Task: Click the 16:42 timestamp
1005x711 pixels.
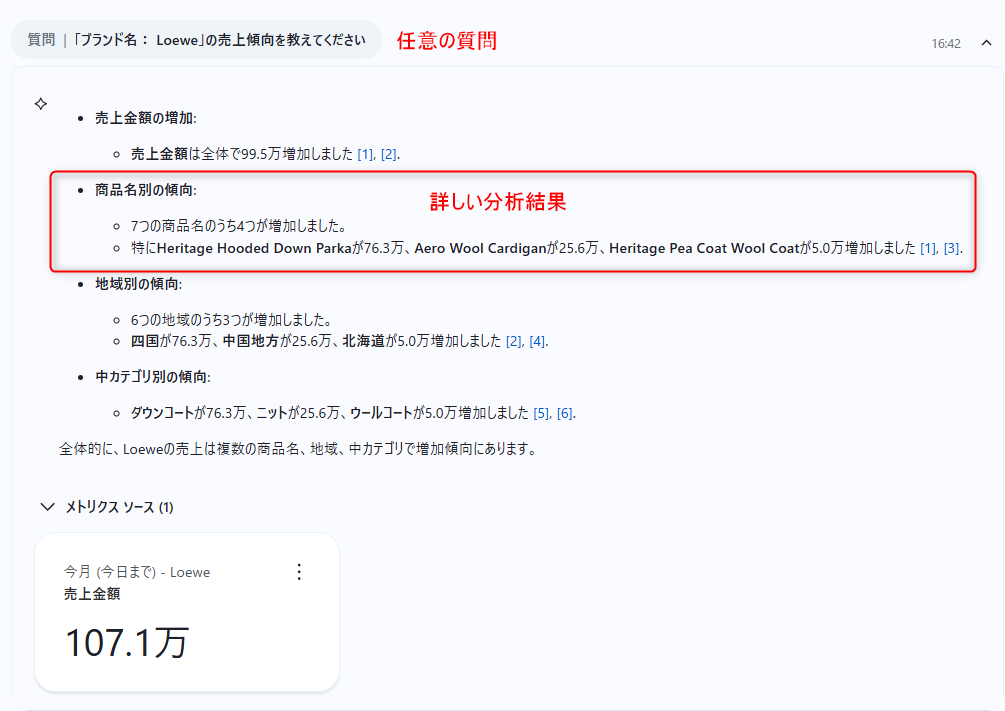Action: pyautogui.click(x=946, y=44)
